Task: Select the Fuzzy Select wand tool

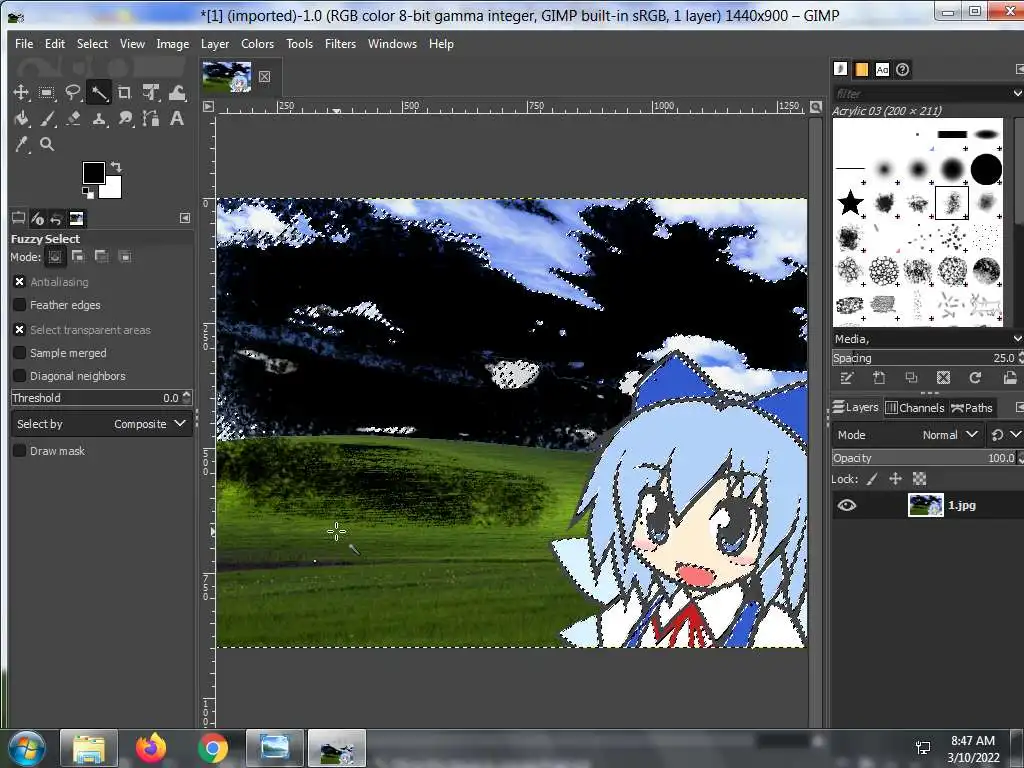Action: [99, 92]
